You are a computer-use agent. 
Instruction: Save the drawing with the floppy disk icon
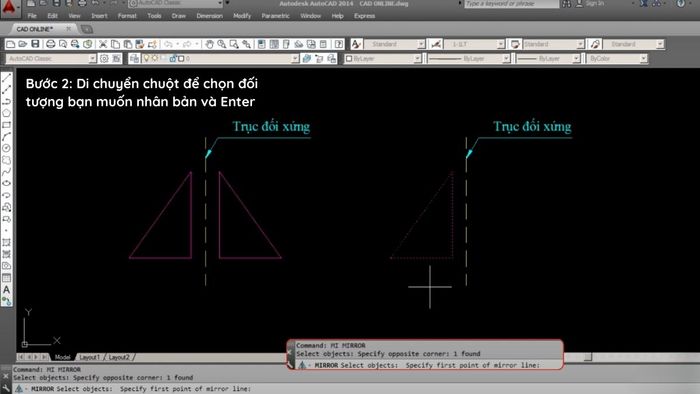point(35,44)
